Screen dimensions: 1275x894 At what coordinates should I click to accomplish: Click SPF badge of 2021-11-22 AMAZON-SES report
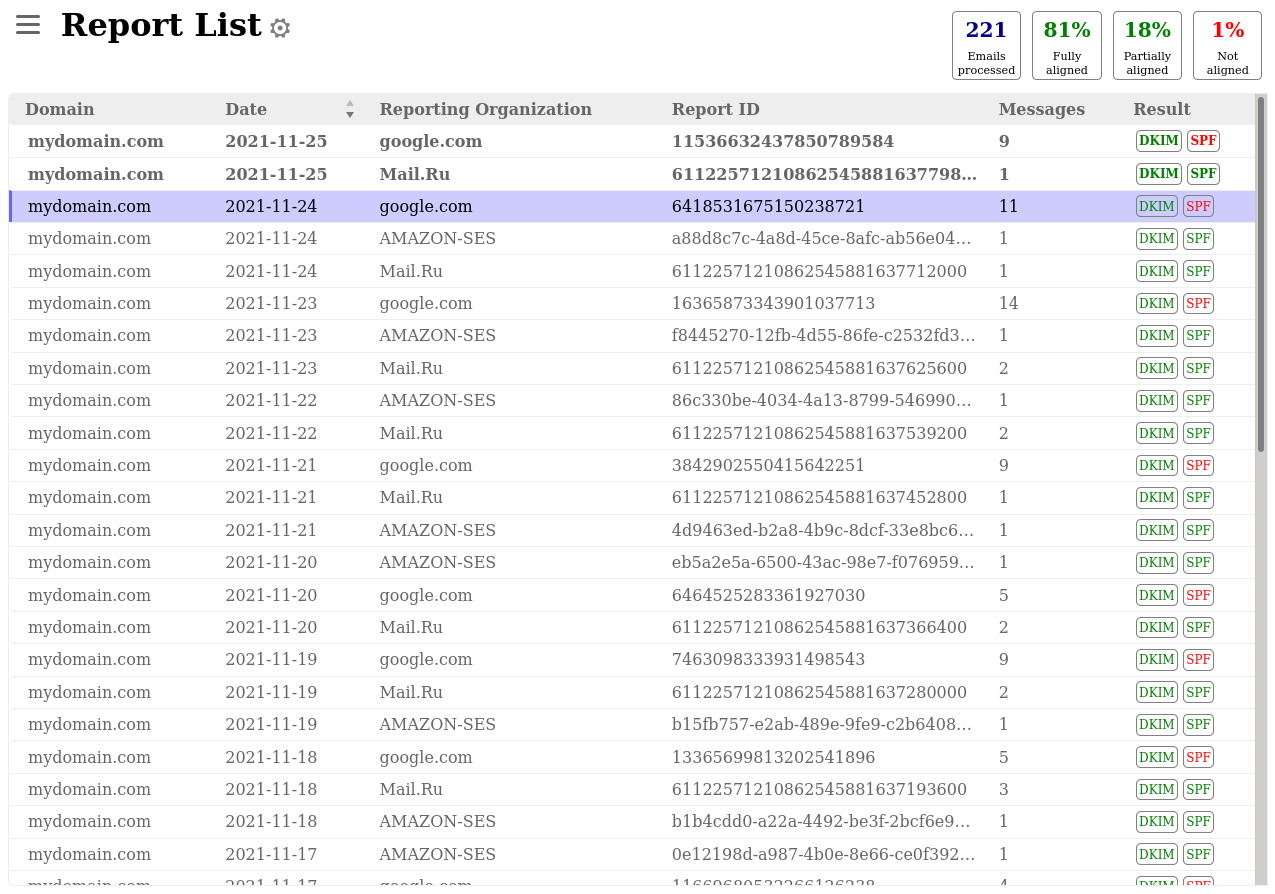click(x=1198, y=400)
